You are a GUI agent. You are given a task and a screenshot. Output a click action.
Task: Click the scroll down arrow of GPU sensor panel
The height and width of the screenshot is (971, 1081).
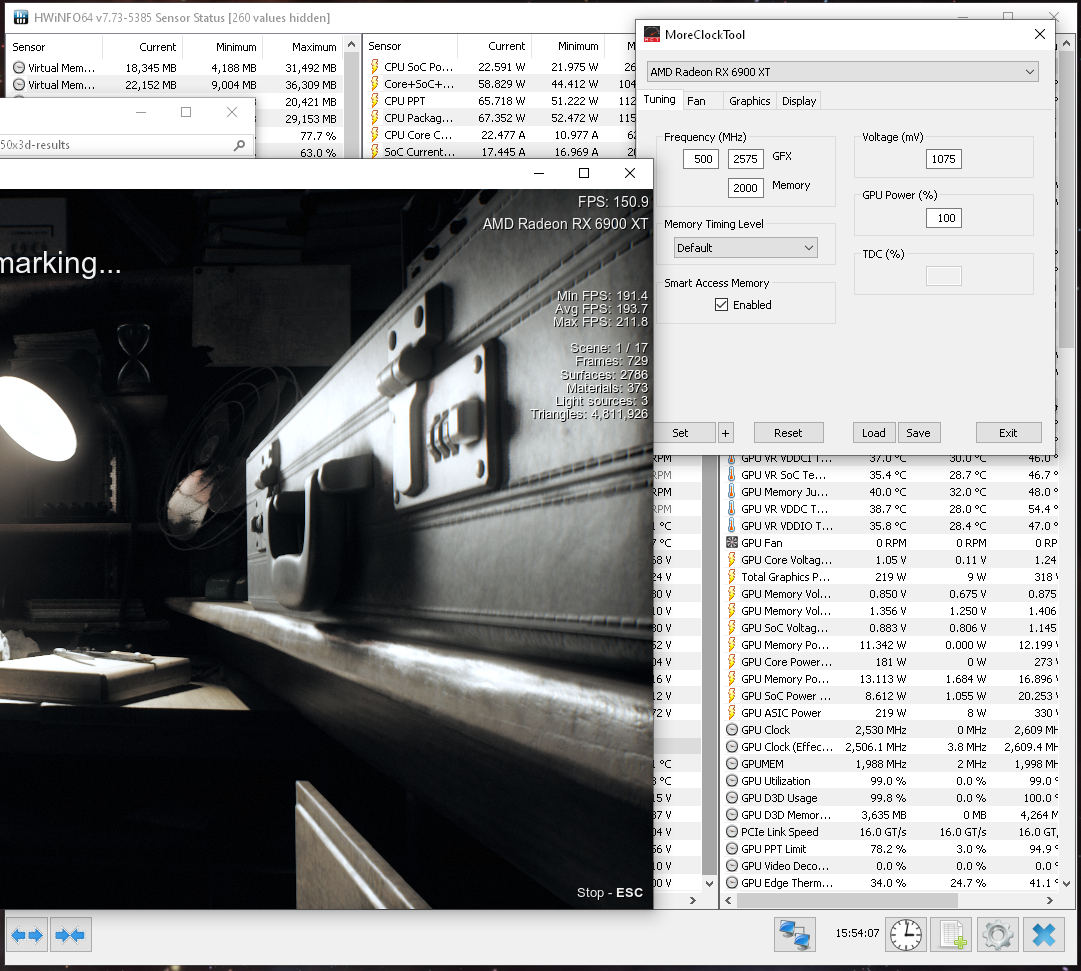[1067, 883]
